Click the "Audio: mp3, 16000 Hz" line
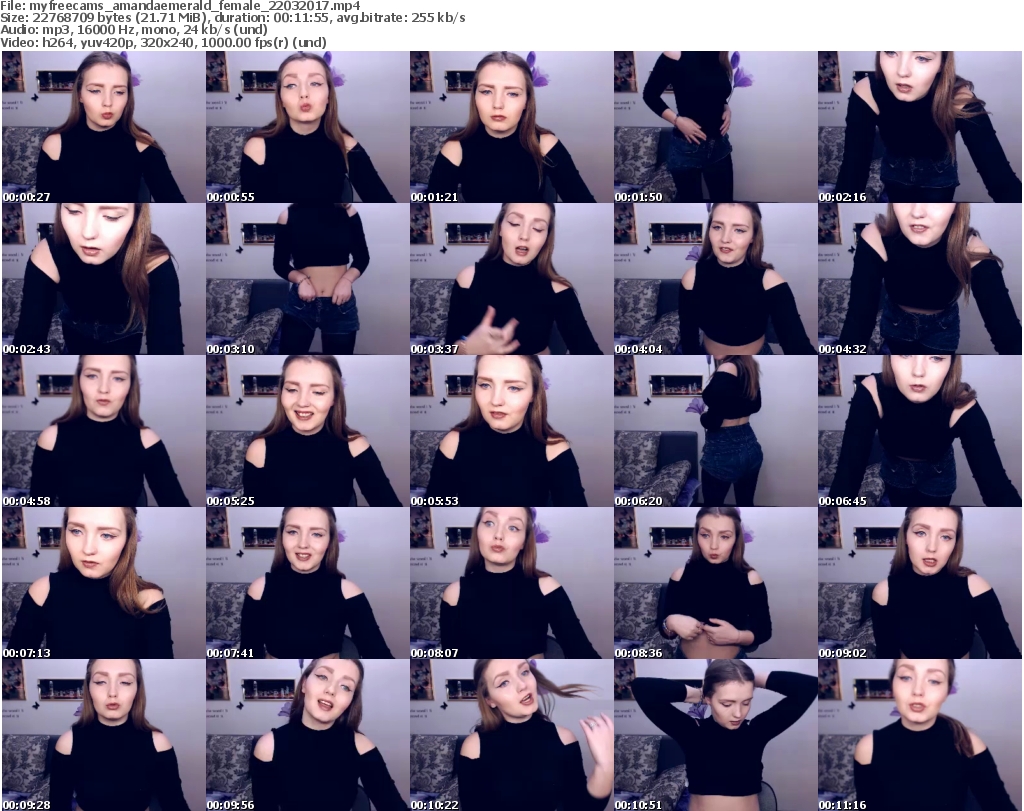This screenshot has width=1024, height=811. [x=134, y=30]
